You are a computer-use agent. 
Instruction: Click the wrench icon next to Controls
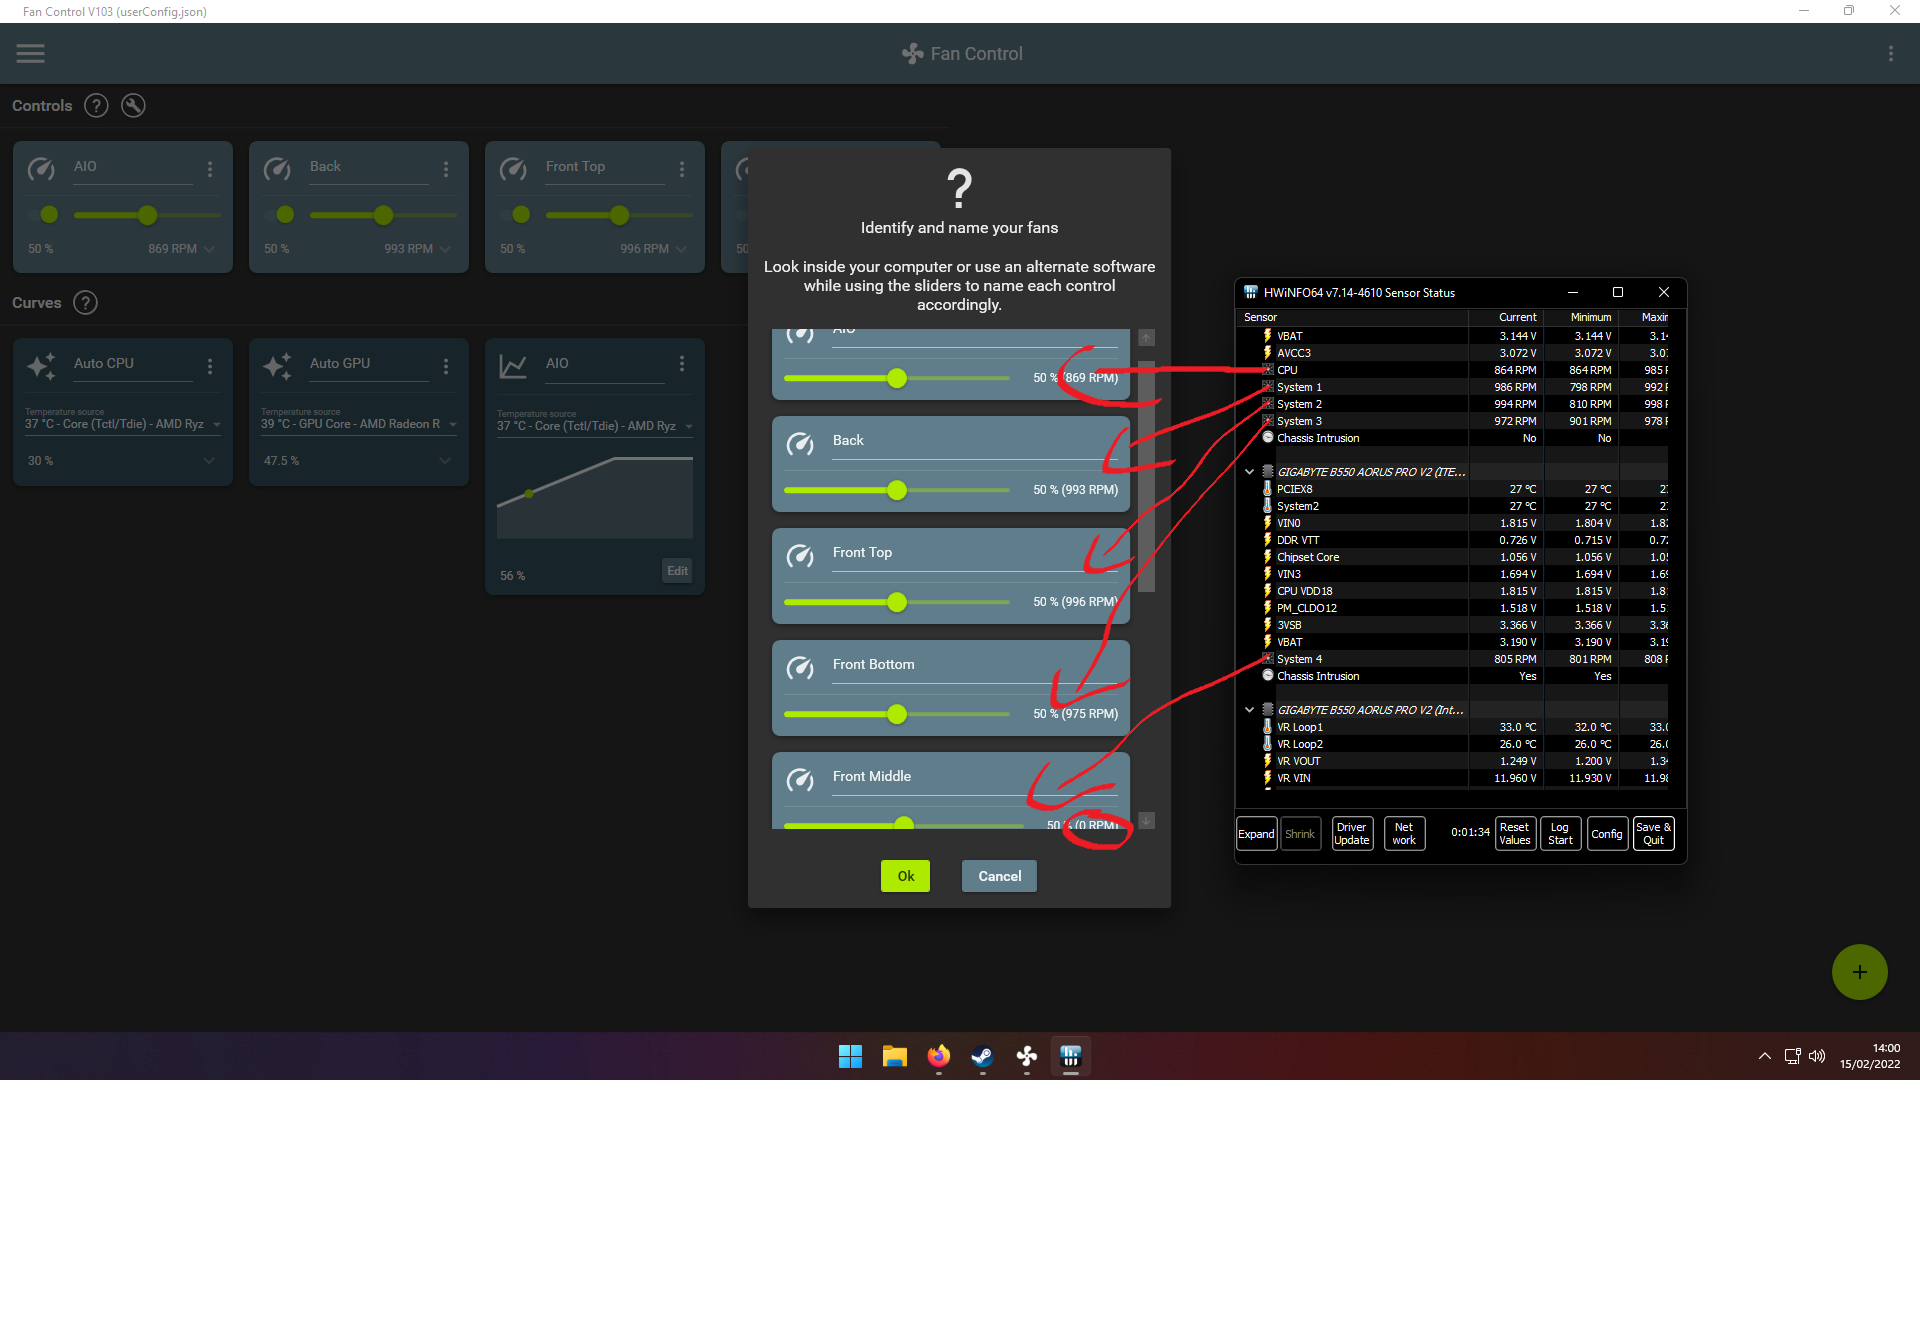[133, 105]
